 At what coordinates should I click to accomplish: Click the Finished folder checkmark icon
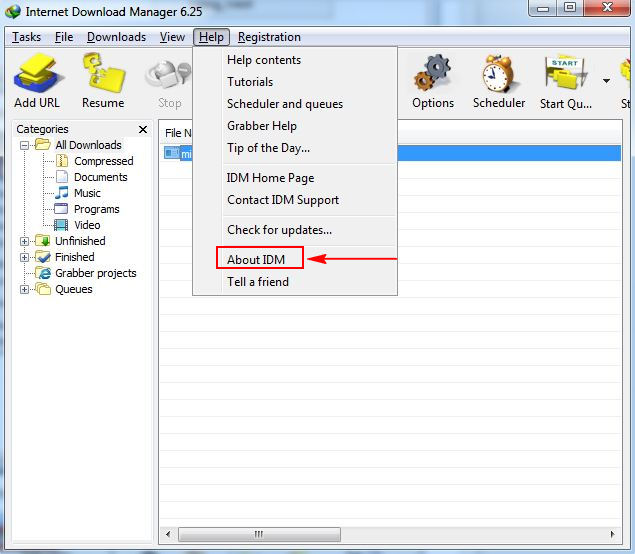pyautogui.click(x=43, y=257)
